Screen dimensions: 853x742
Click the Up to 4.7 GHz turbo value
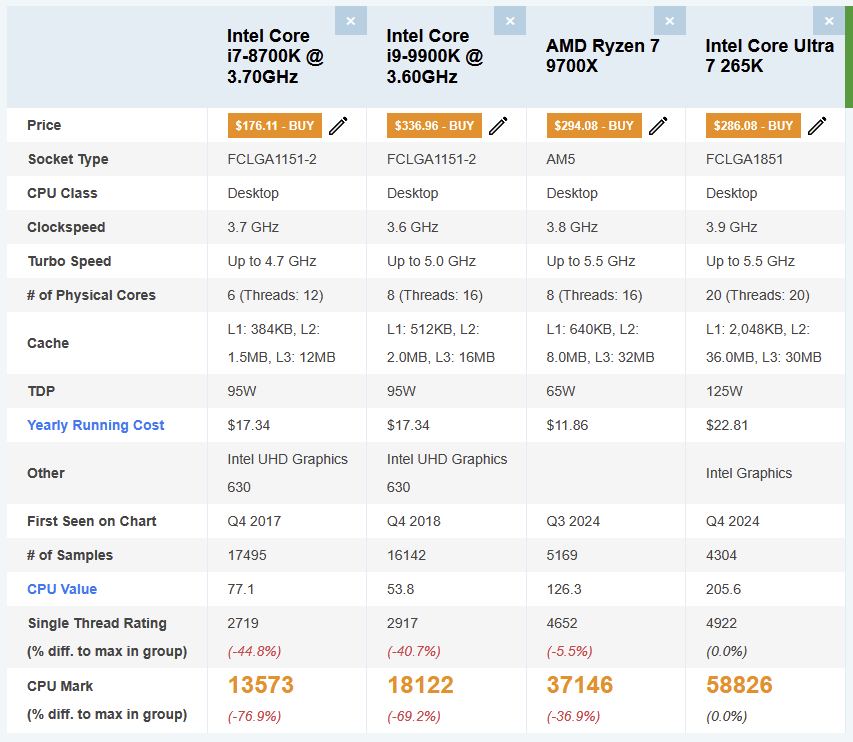272,262
